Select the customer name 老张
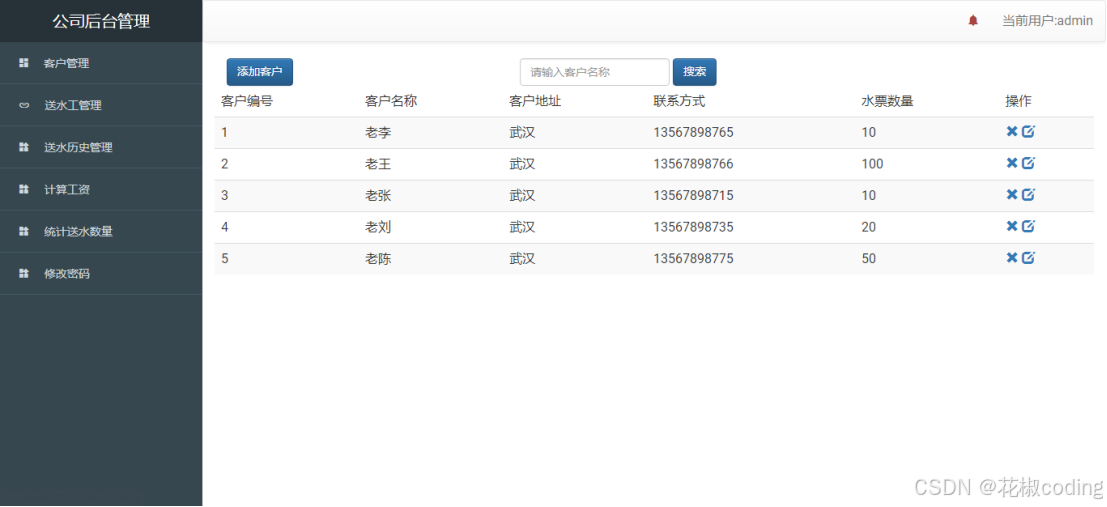Screen dimensions: 1107x507 (378, 196)
